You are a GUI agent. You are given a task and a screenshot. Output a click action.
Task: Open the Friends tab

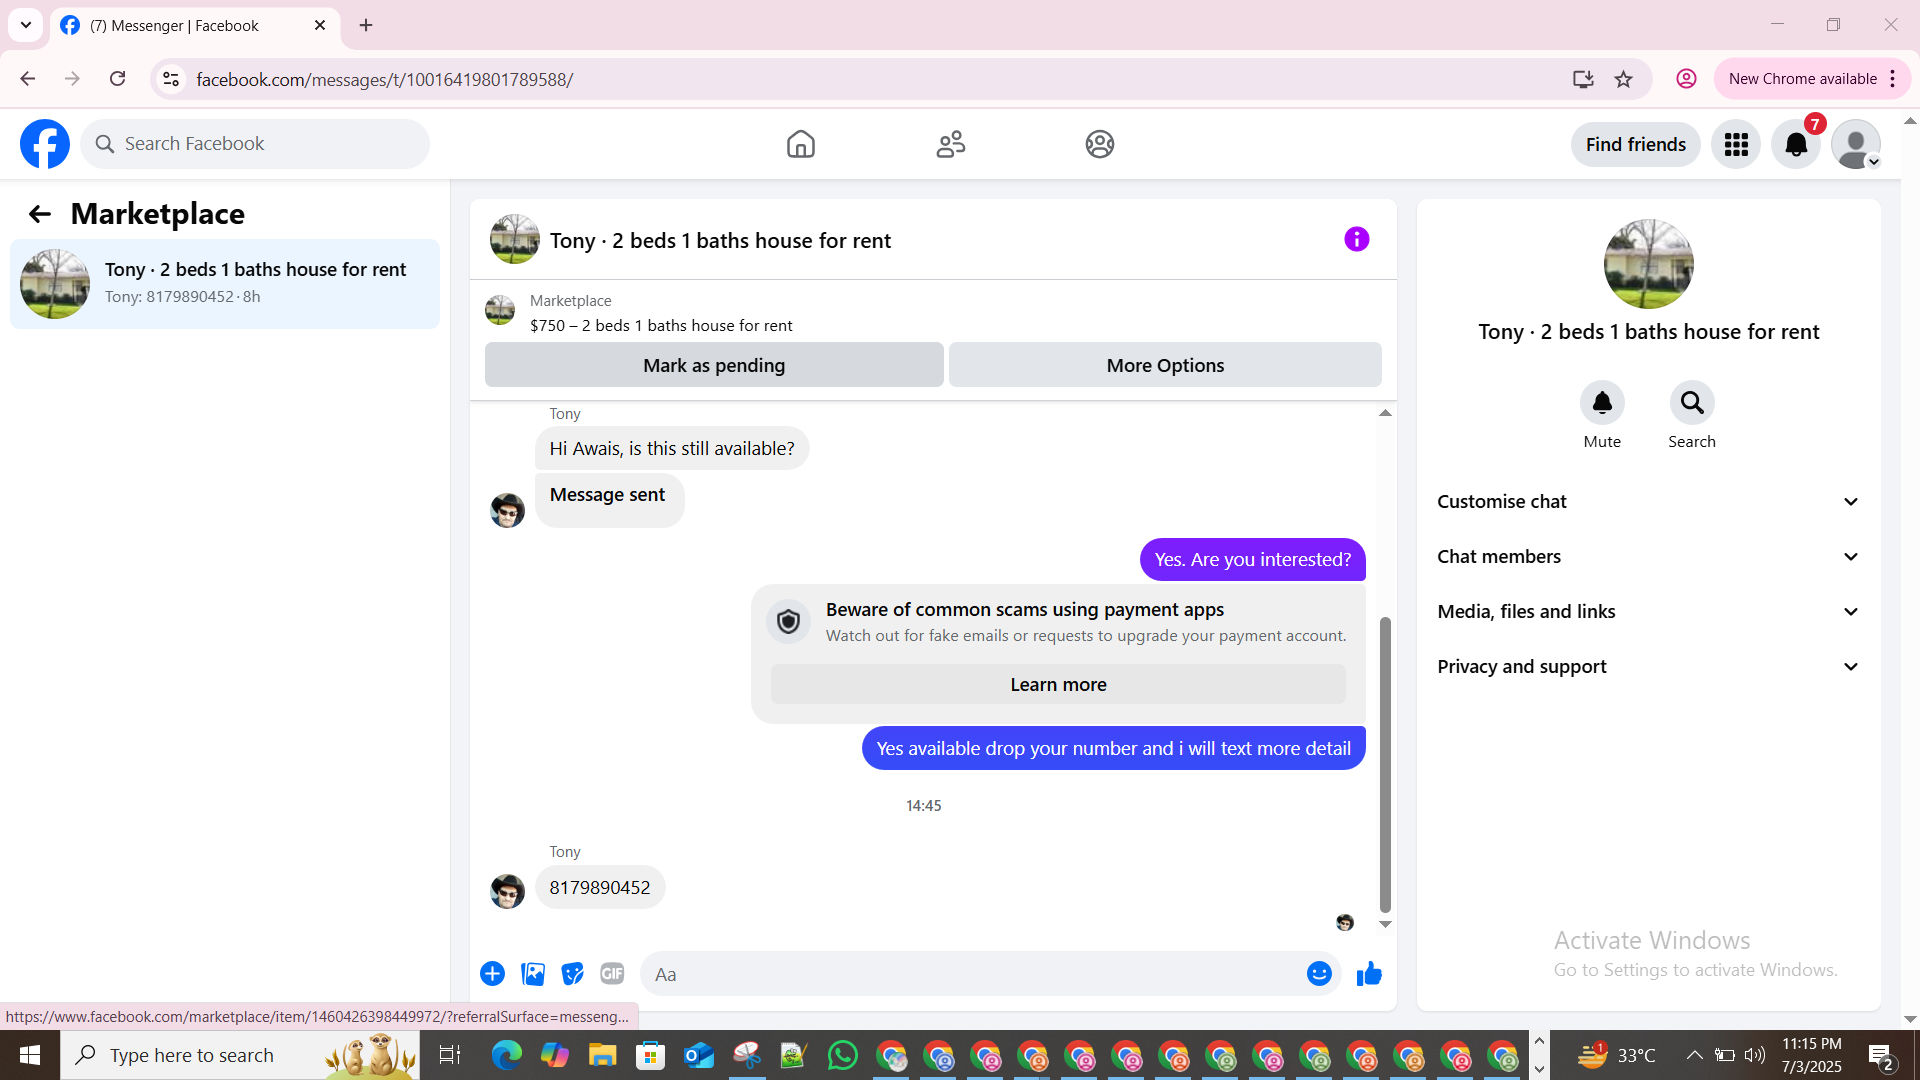(x=950, y=145)
